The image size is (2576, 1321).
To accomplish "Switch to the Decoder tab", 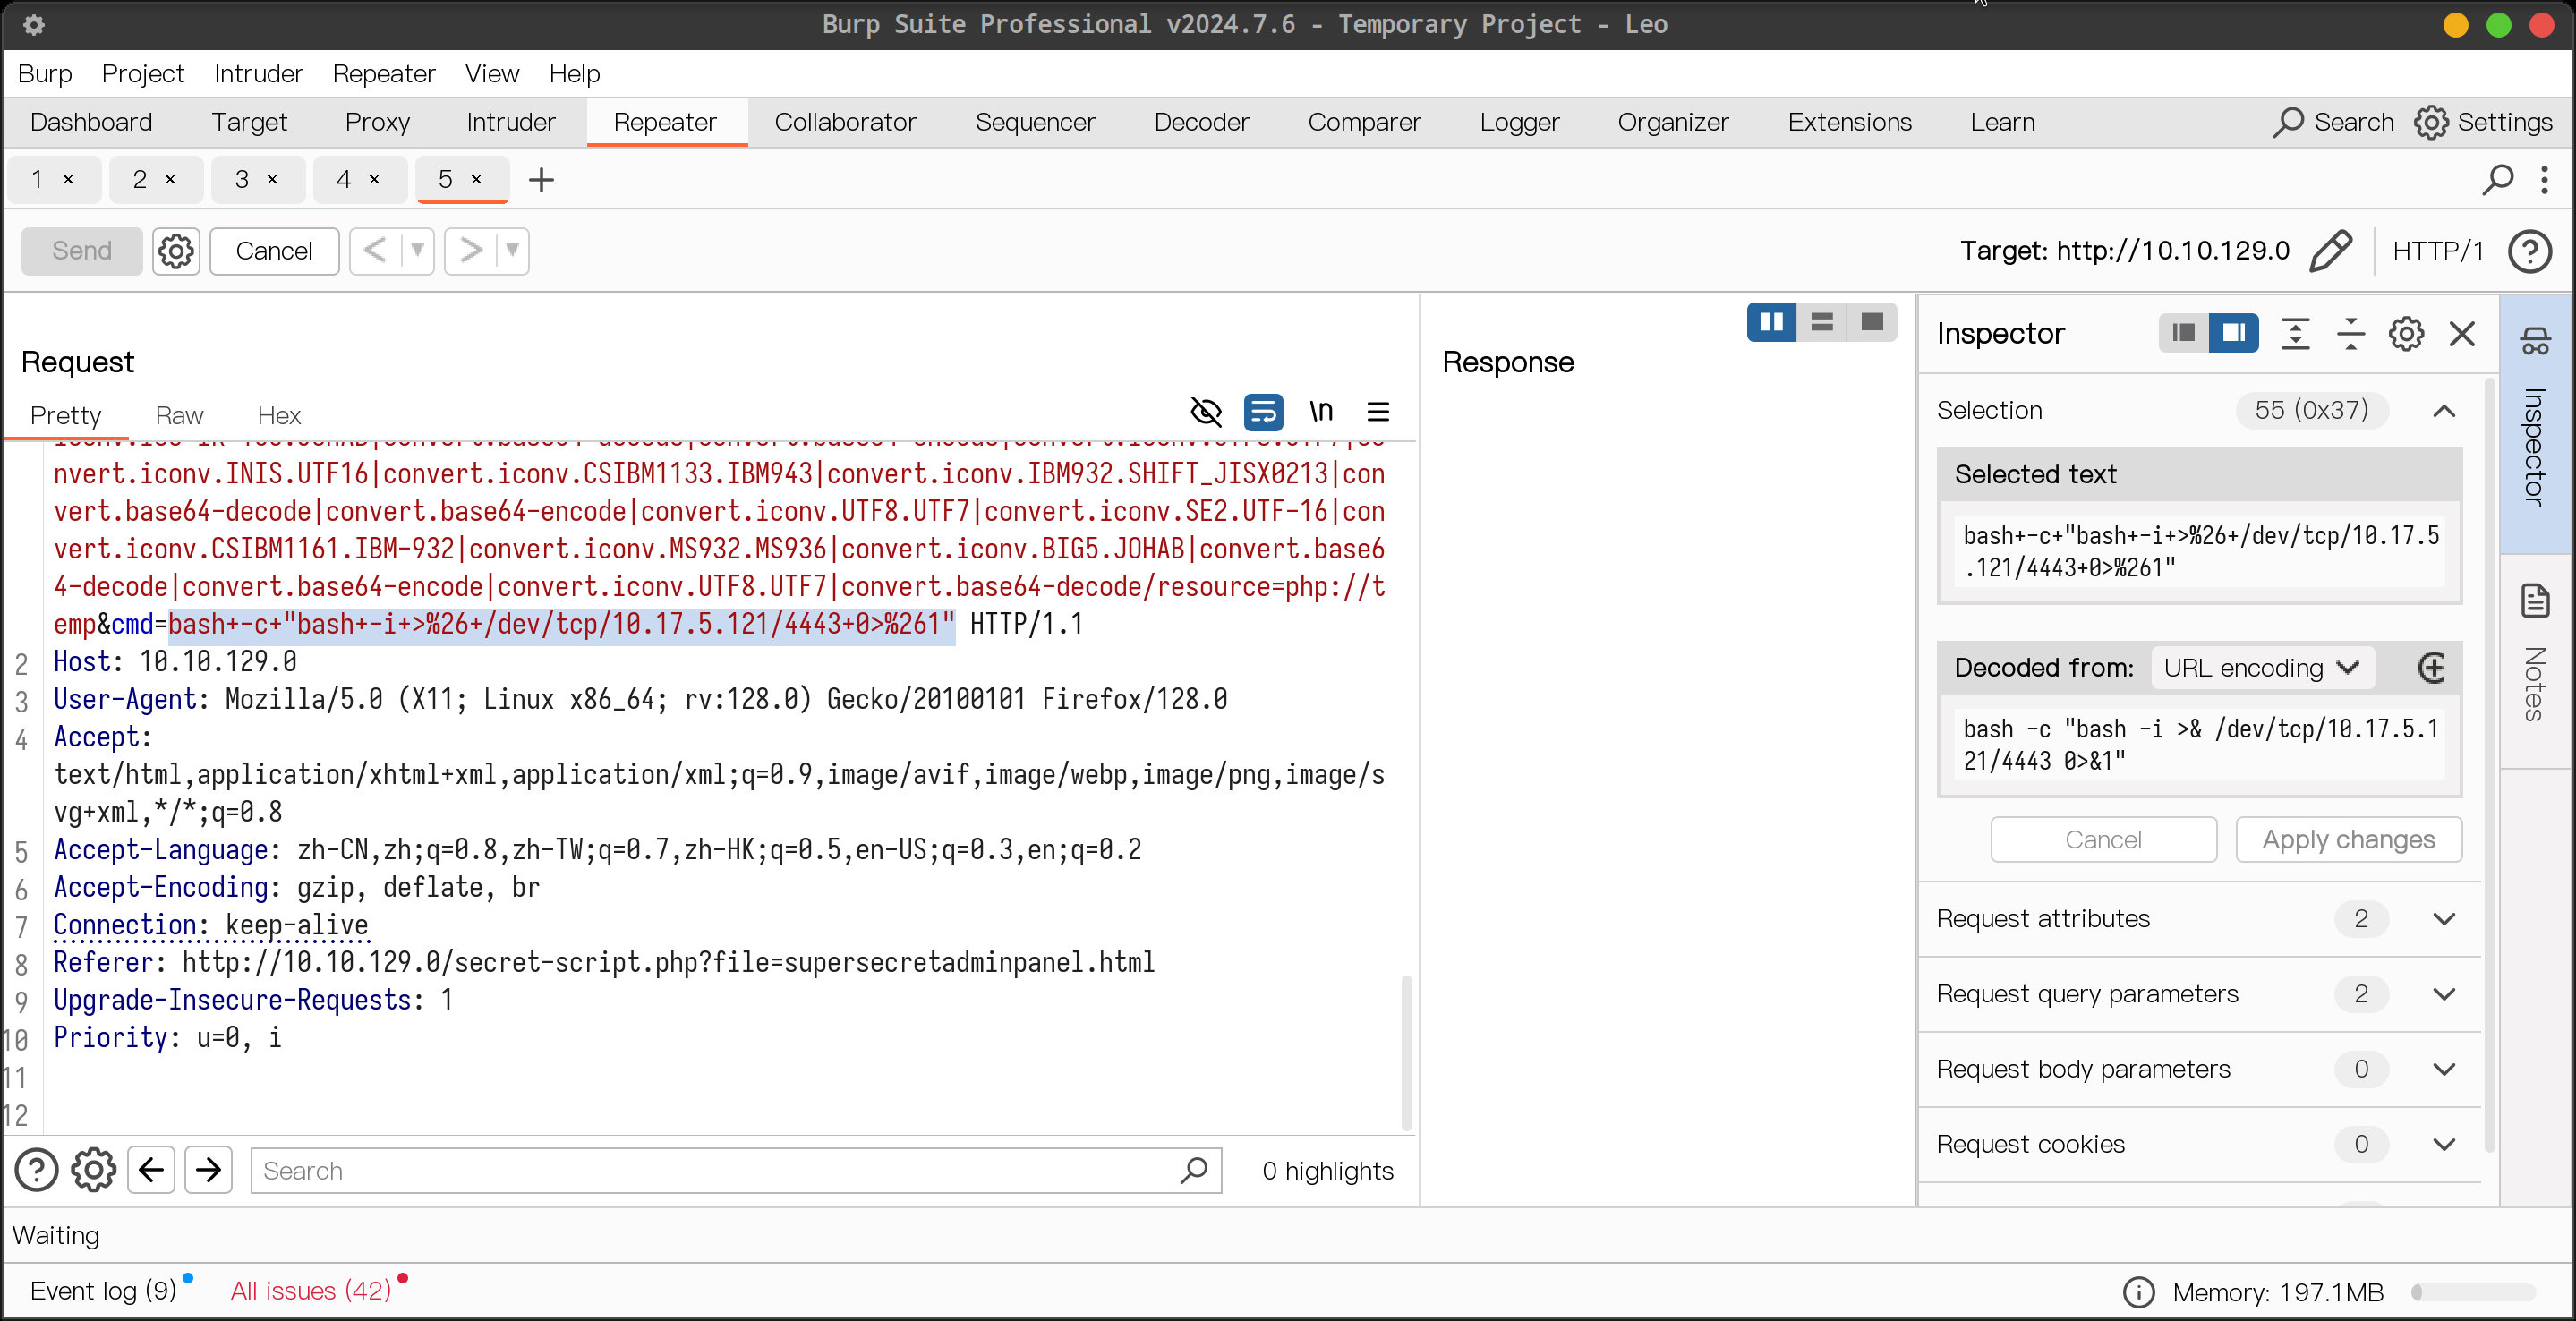I will pyautogui.click(x=1201, y=122).
